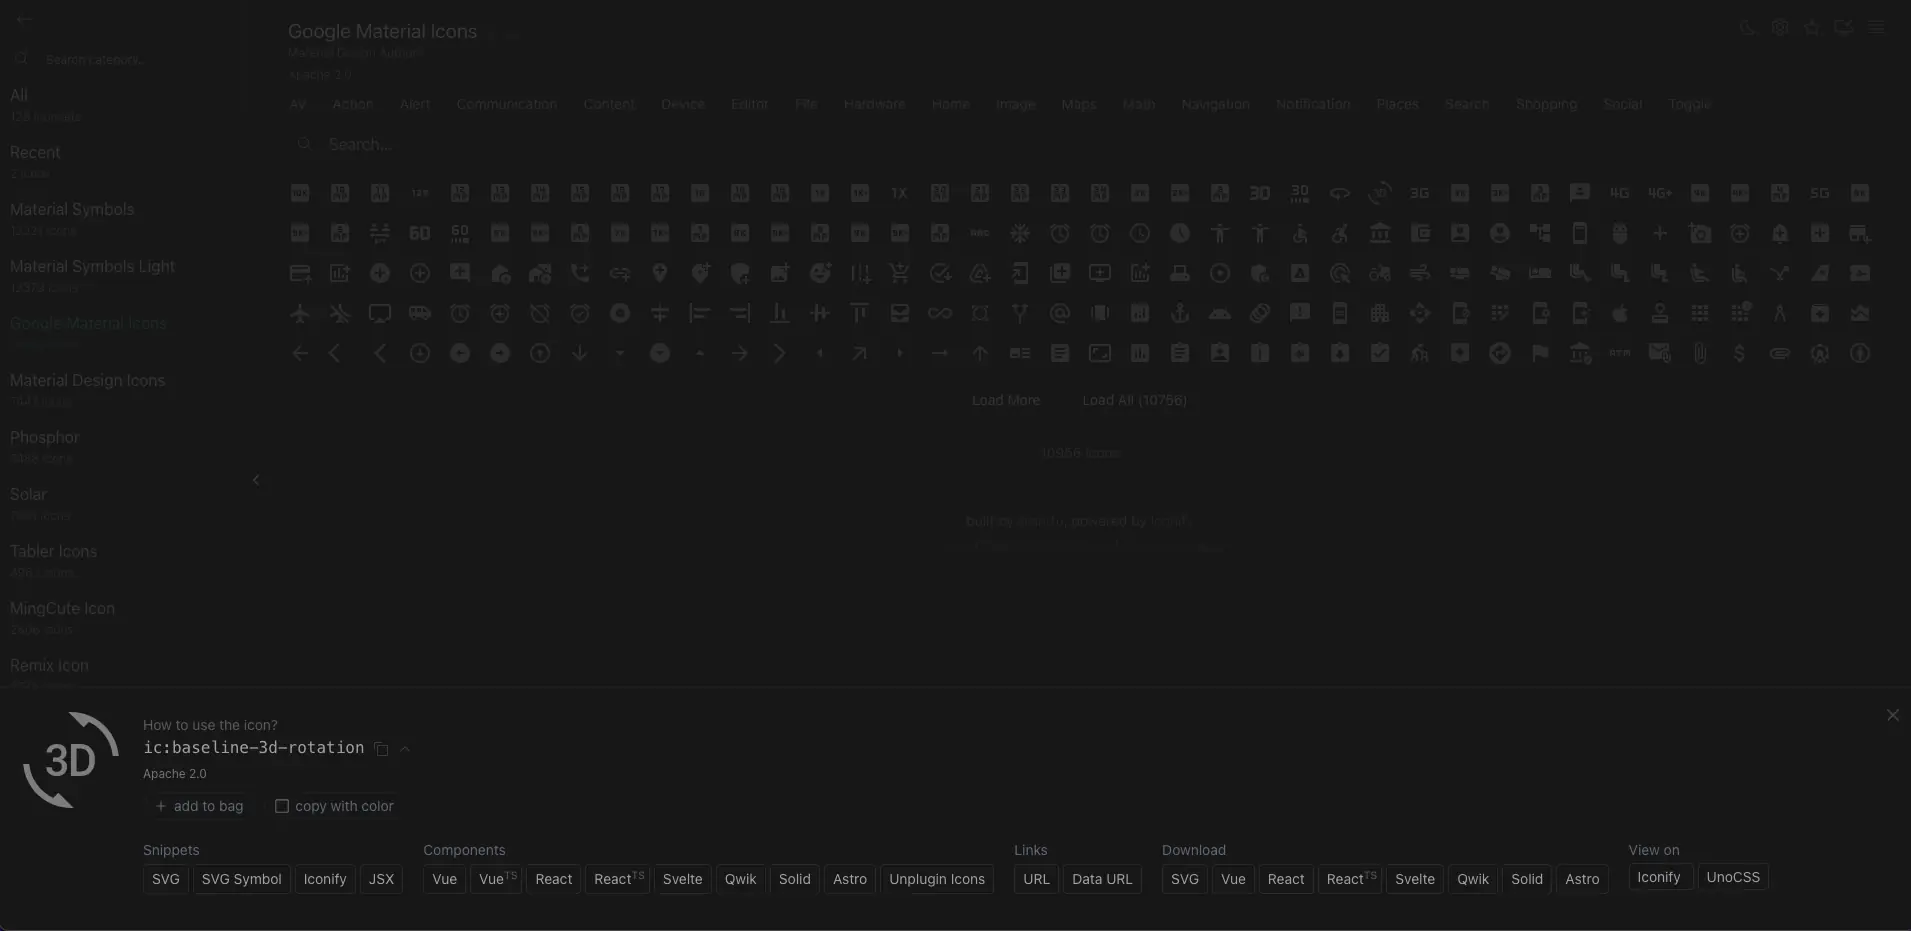Select the 3G icon in grid
Image resolution: width=1911 pixels, height=931 pixels.
1419,193
